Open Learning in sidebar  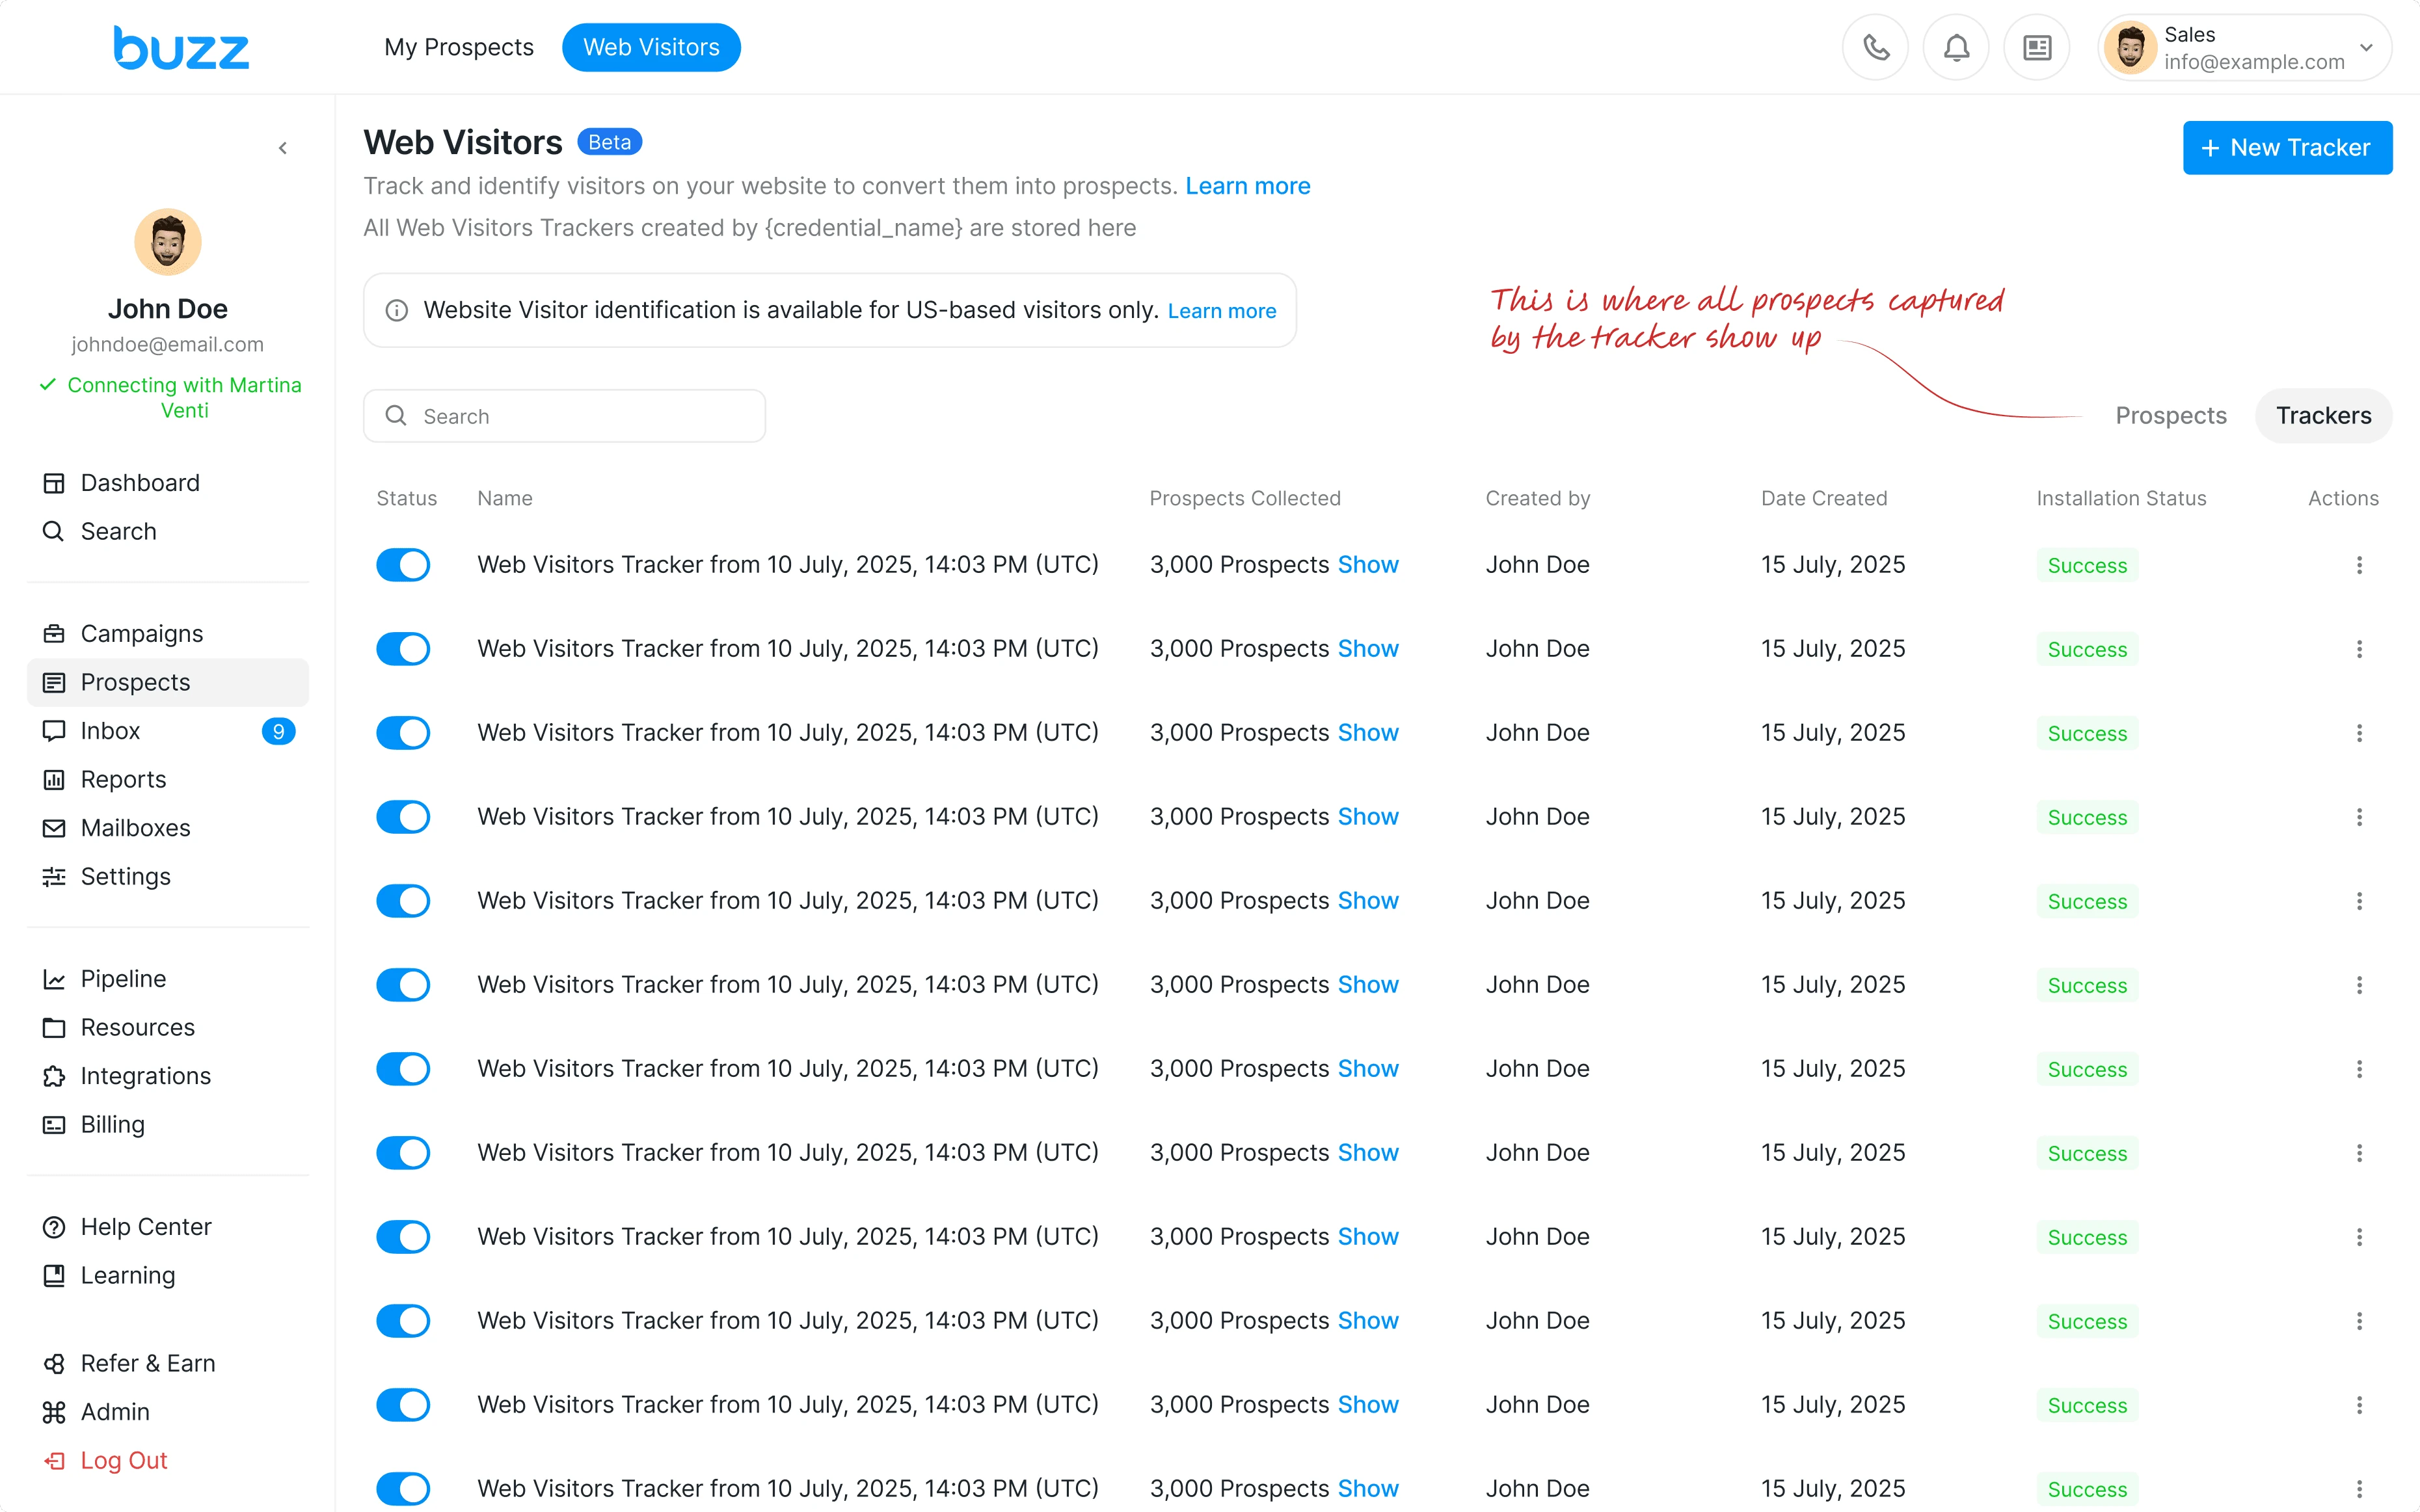point(168,1275)
